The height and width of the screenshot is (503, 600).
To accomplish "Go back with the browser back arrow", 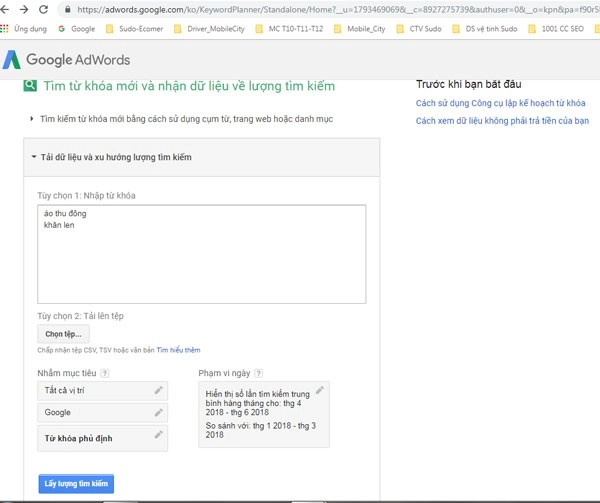I will point(5,9).
